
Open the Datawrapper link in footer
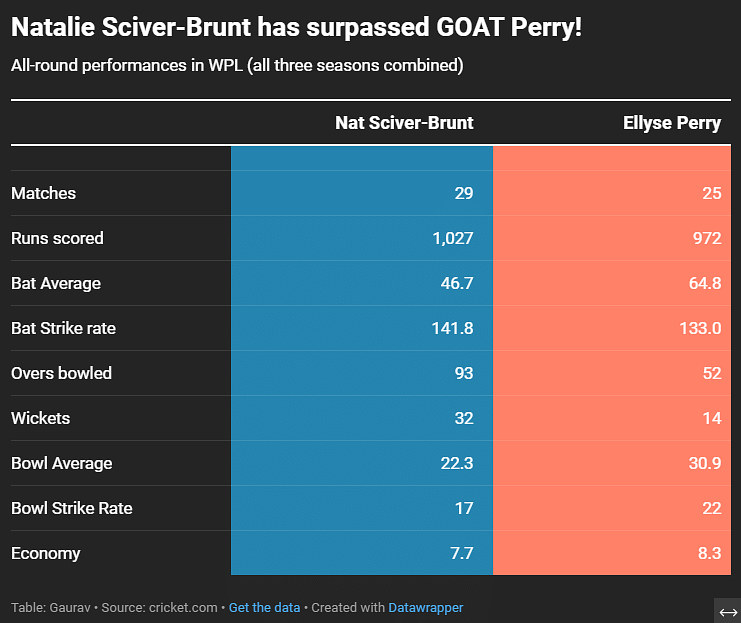tap(425, 608)
